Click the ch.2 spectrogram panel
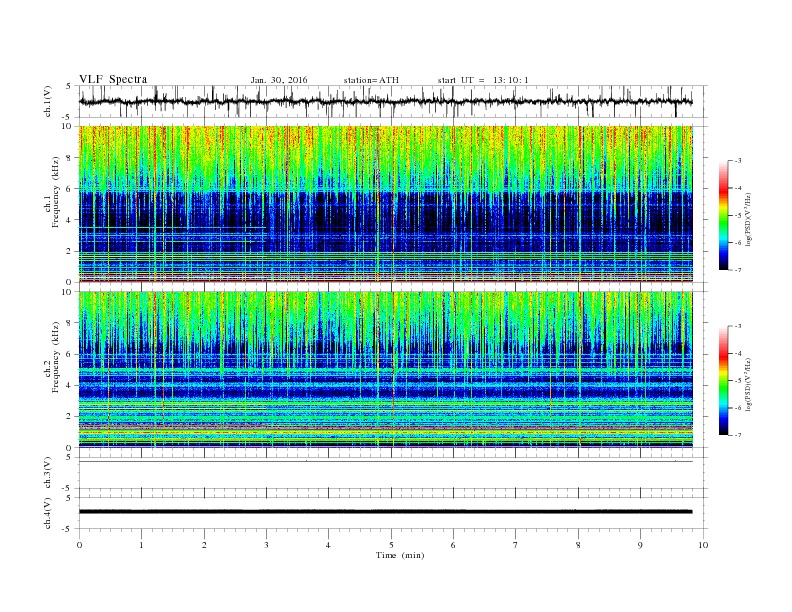 pyautogui.click(x=386, y=370)
